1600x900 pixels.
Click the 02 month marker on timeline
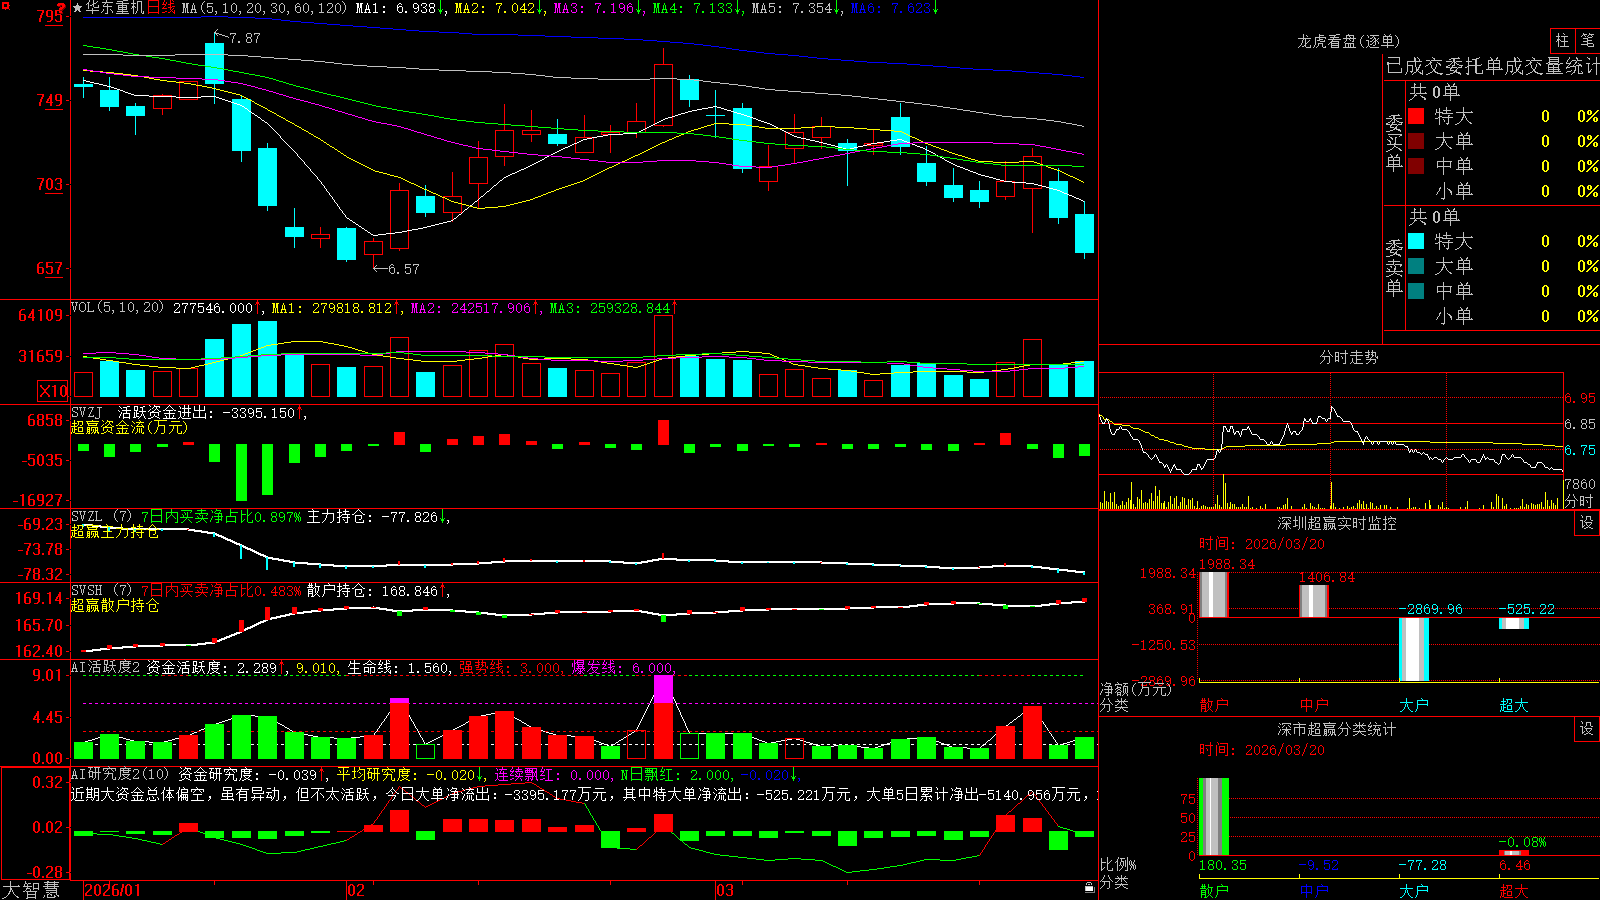(x=356, y=890)
